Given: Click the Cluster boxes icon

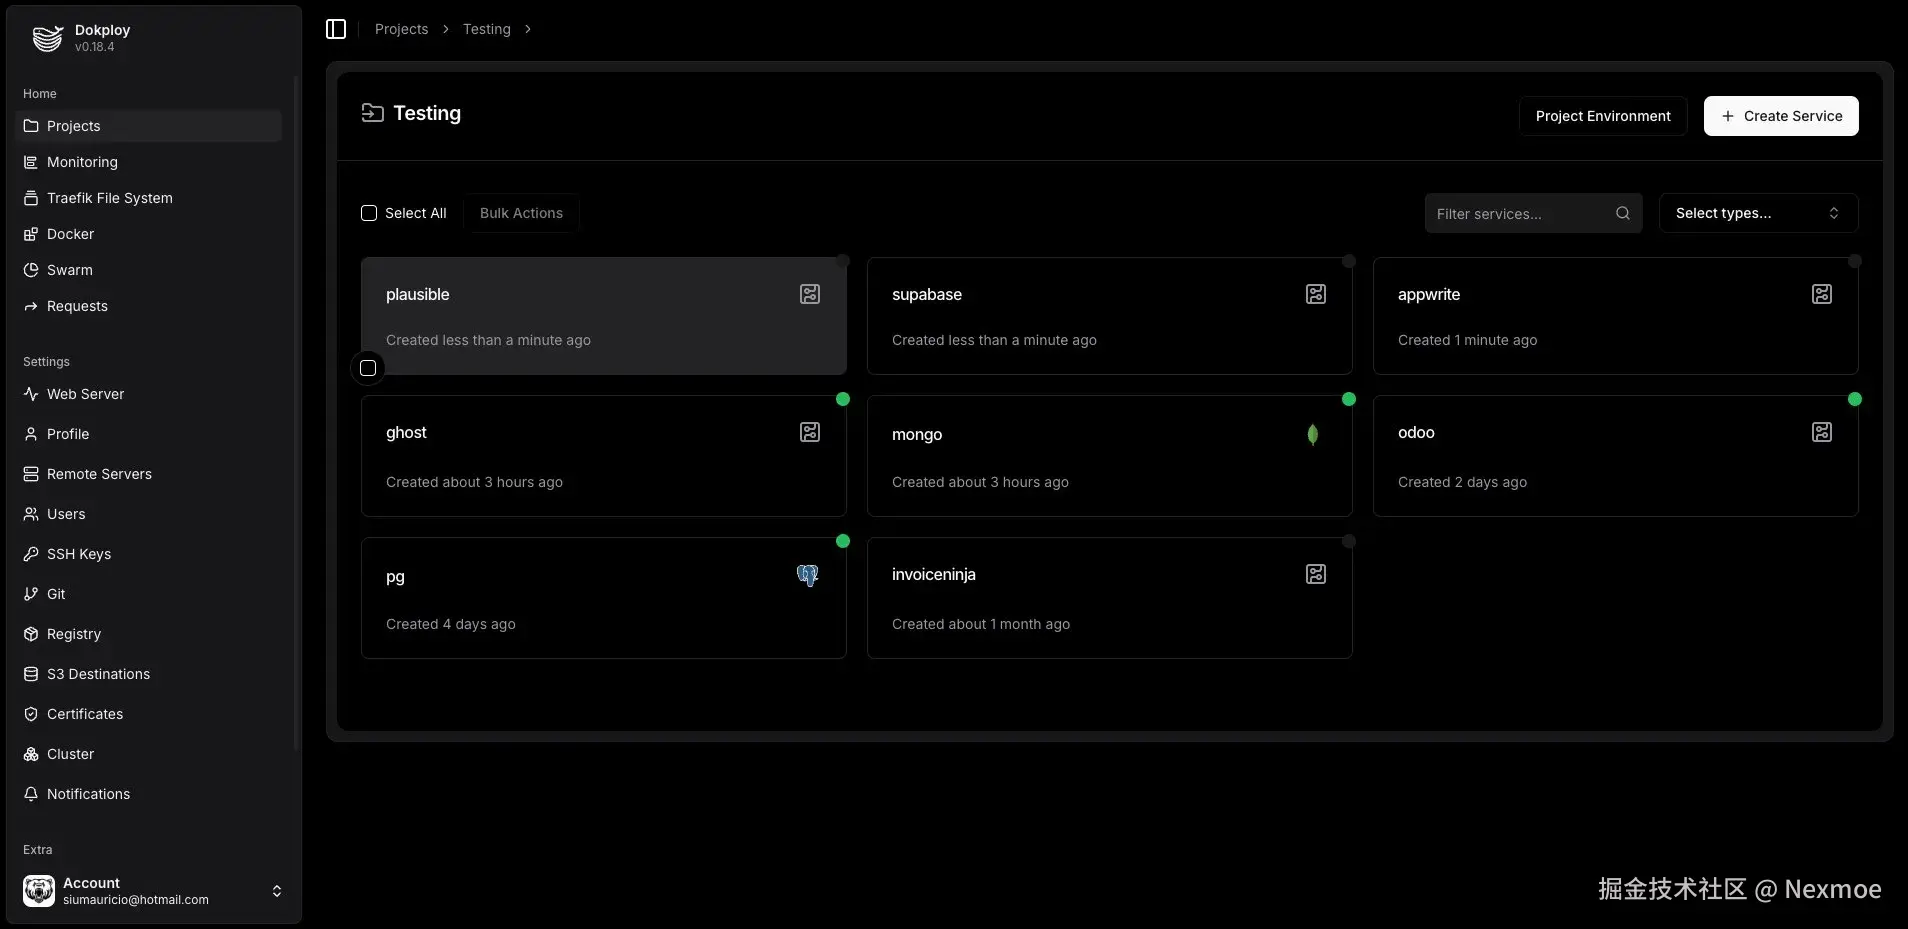Looking at the screenshot, I should [x=31, y=754].
